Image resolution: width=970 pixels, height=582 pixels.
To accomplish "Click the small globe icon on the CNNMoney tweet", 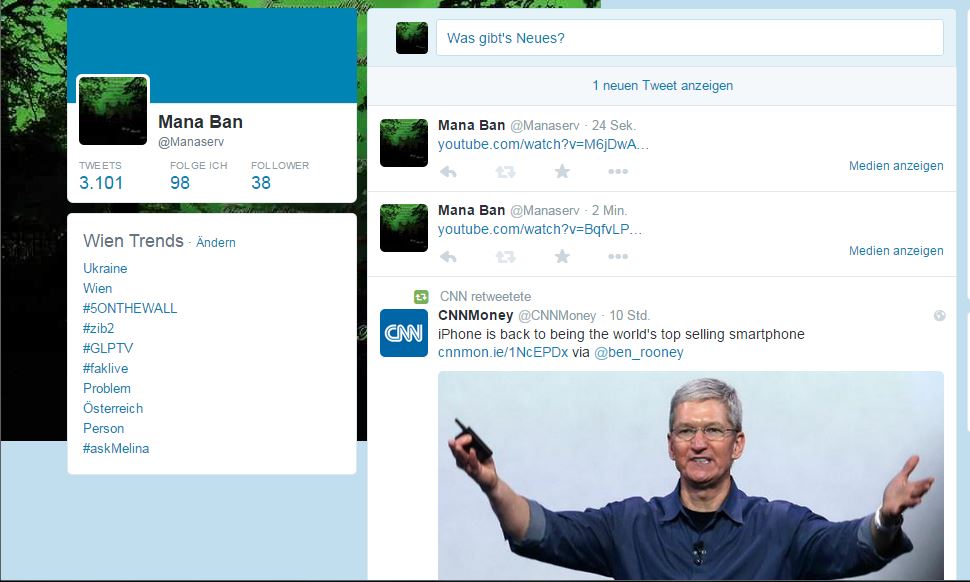I will [x=939, y=316].
